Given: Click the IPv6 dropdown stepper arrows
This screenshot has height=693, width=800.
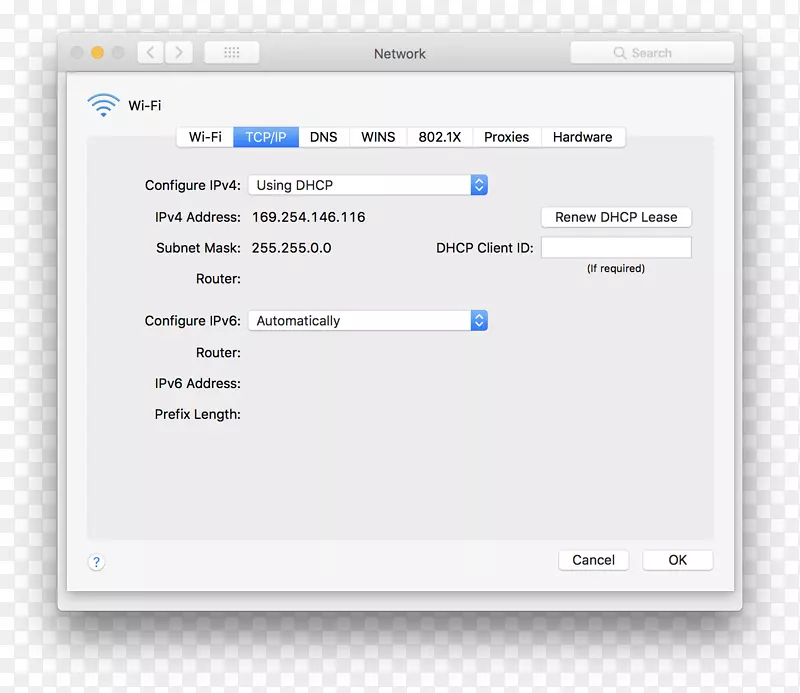Looking at the screenshot, I should [478, 320].
